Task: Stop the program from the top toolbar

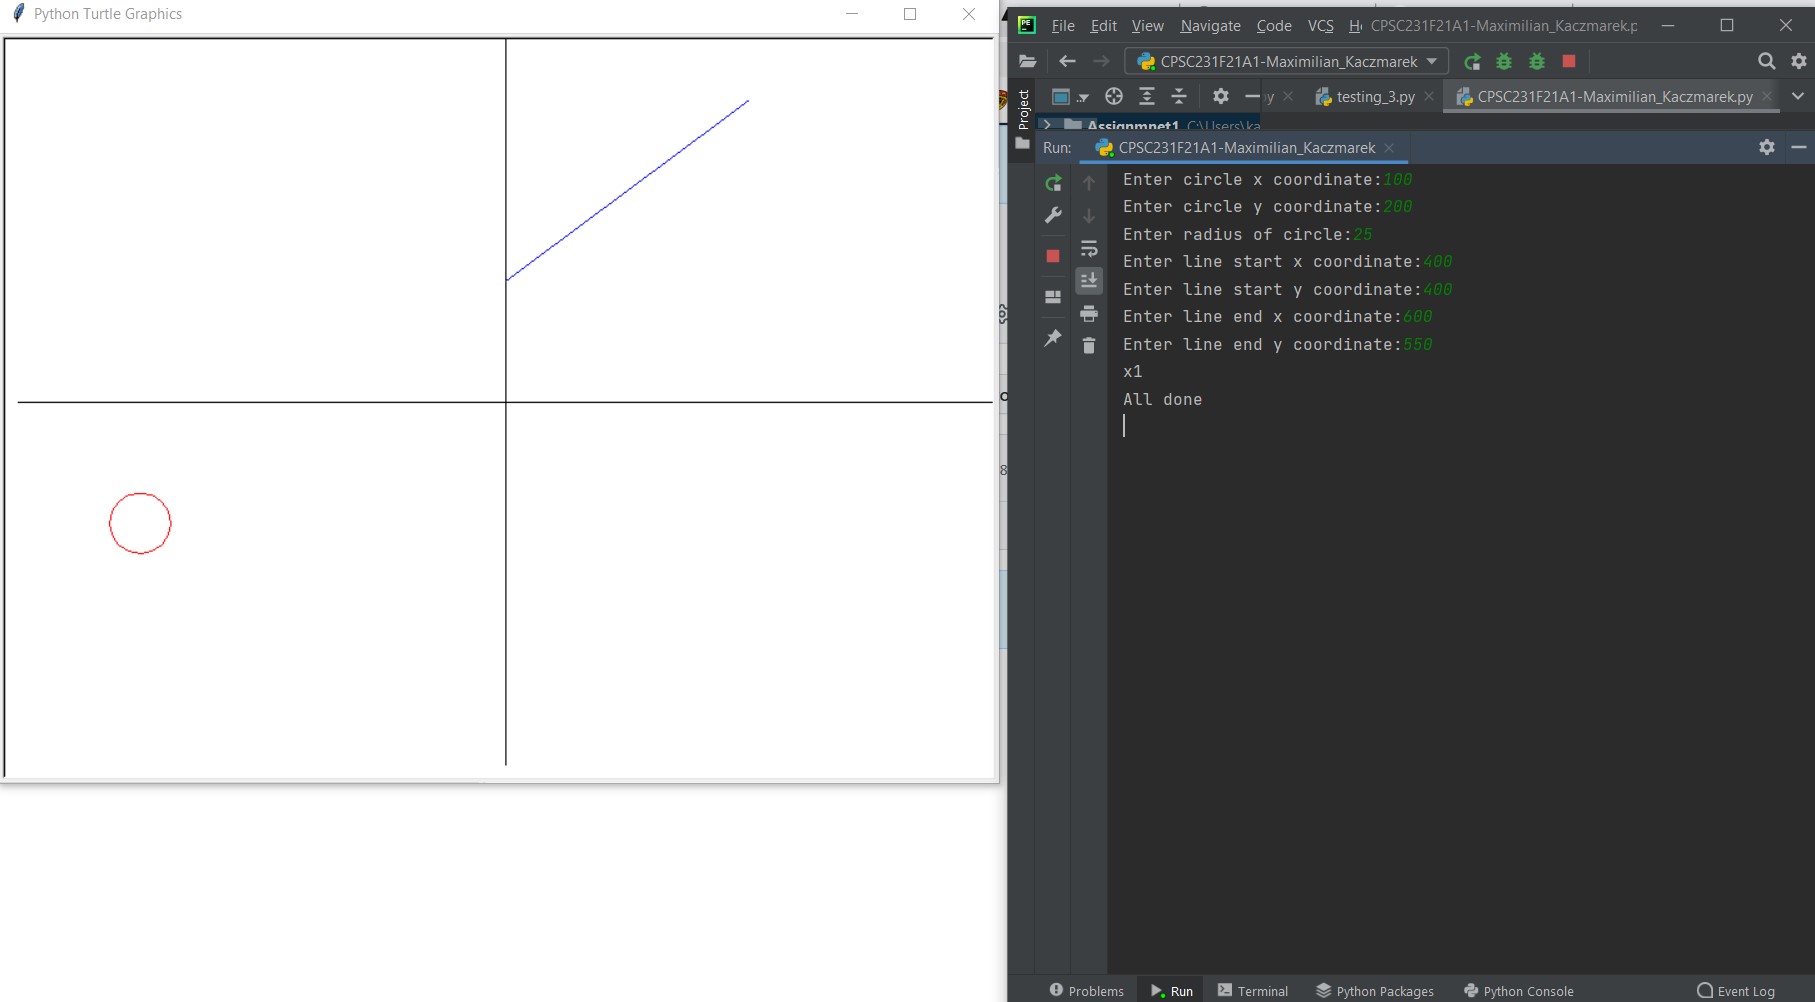Action: pyautogui.click(x=1569, y=61)
